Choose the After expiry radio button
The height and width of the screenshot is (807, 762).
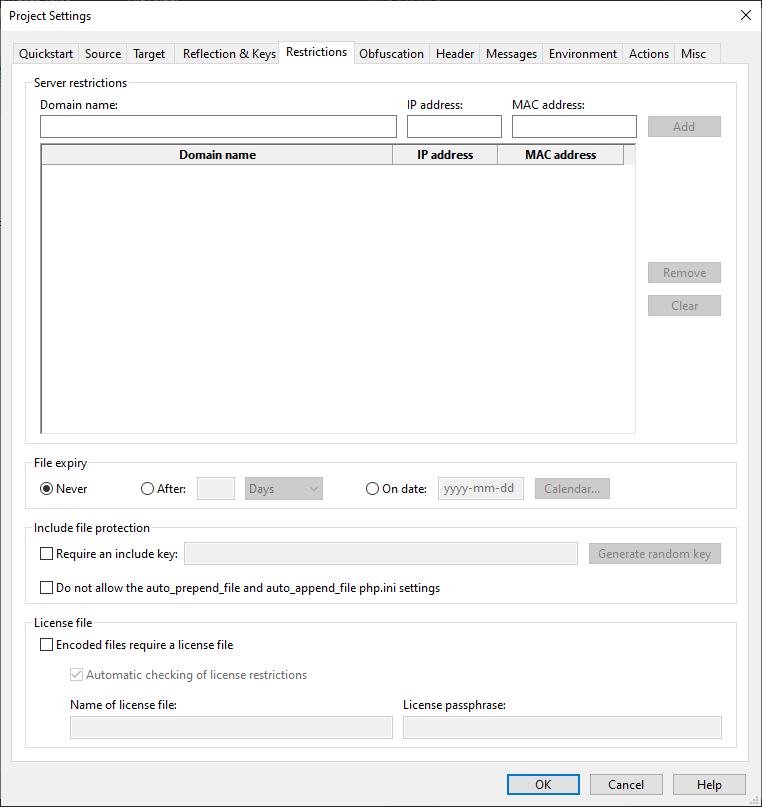point(148,489)
